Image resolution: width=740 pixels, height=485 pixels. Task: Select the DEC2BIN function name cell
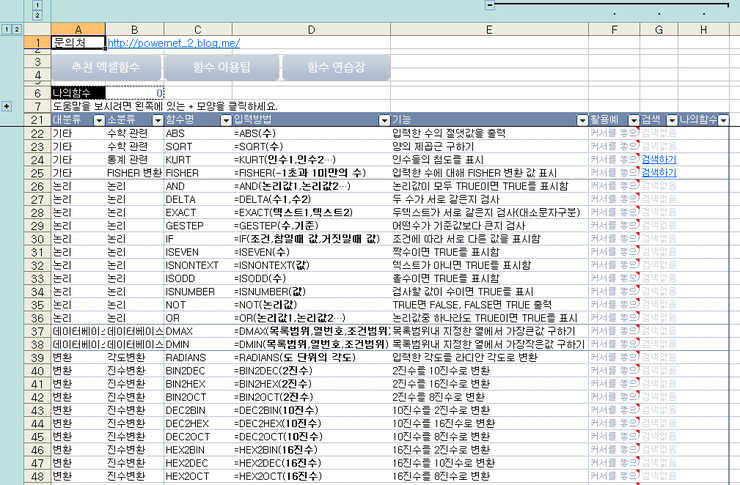[x=198, y=410]
